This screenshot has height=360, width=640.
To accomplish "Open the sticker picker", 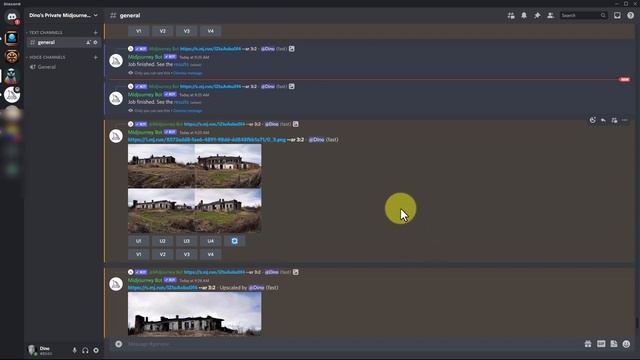I will tap(613, 344).
